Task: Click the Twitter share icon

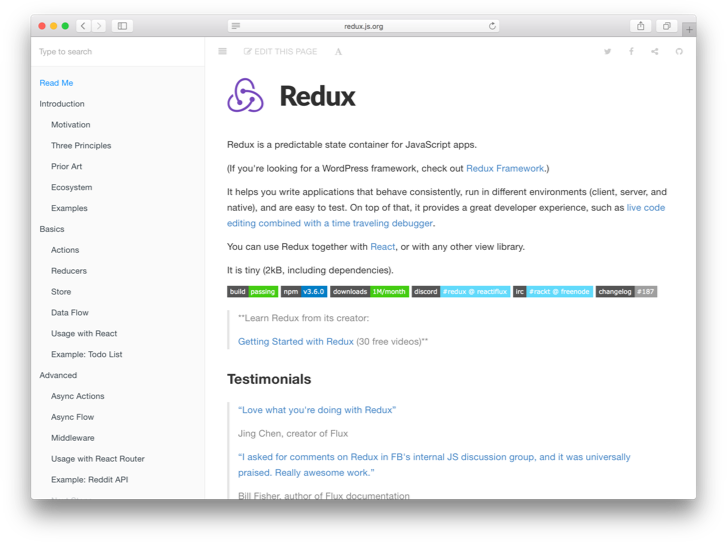Action: 607,52
